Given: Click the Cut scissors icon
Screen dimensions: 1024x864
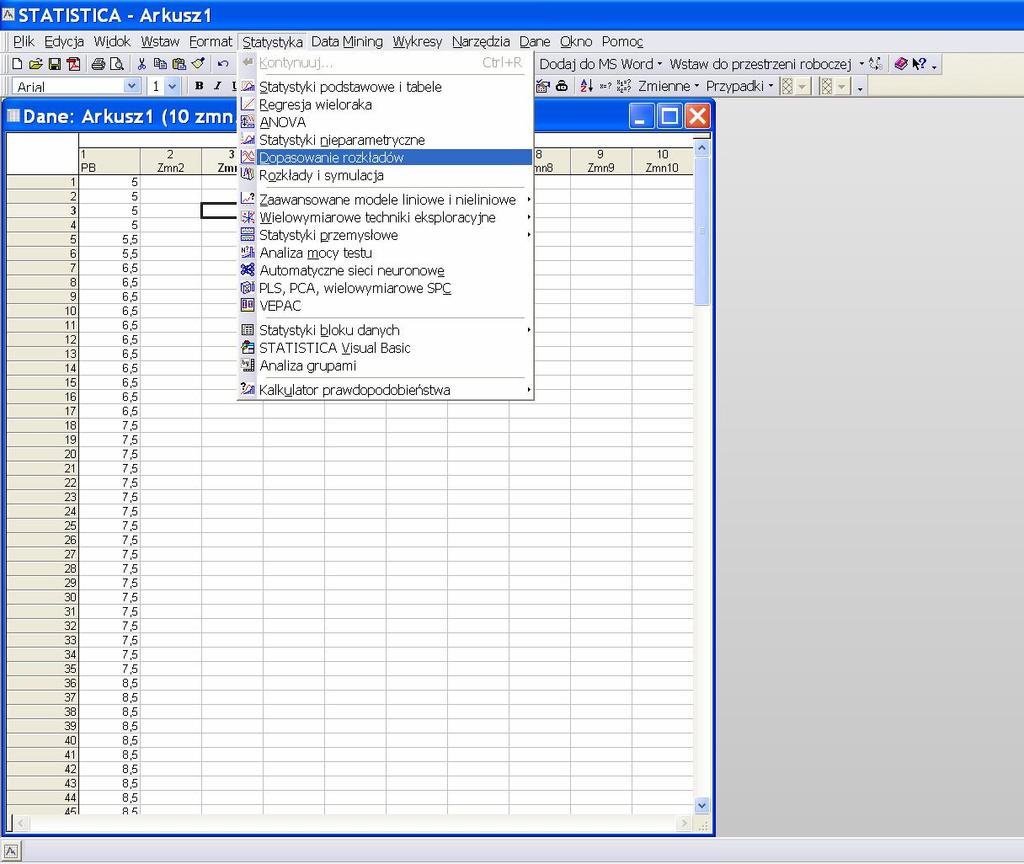Looking at the screenshot, I should point(141,64).
